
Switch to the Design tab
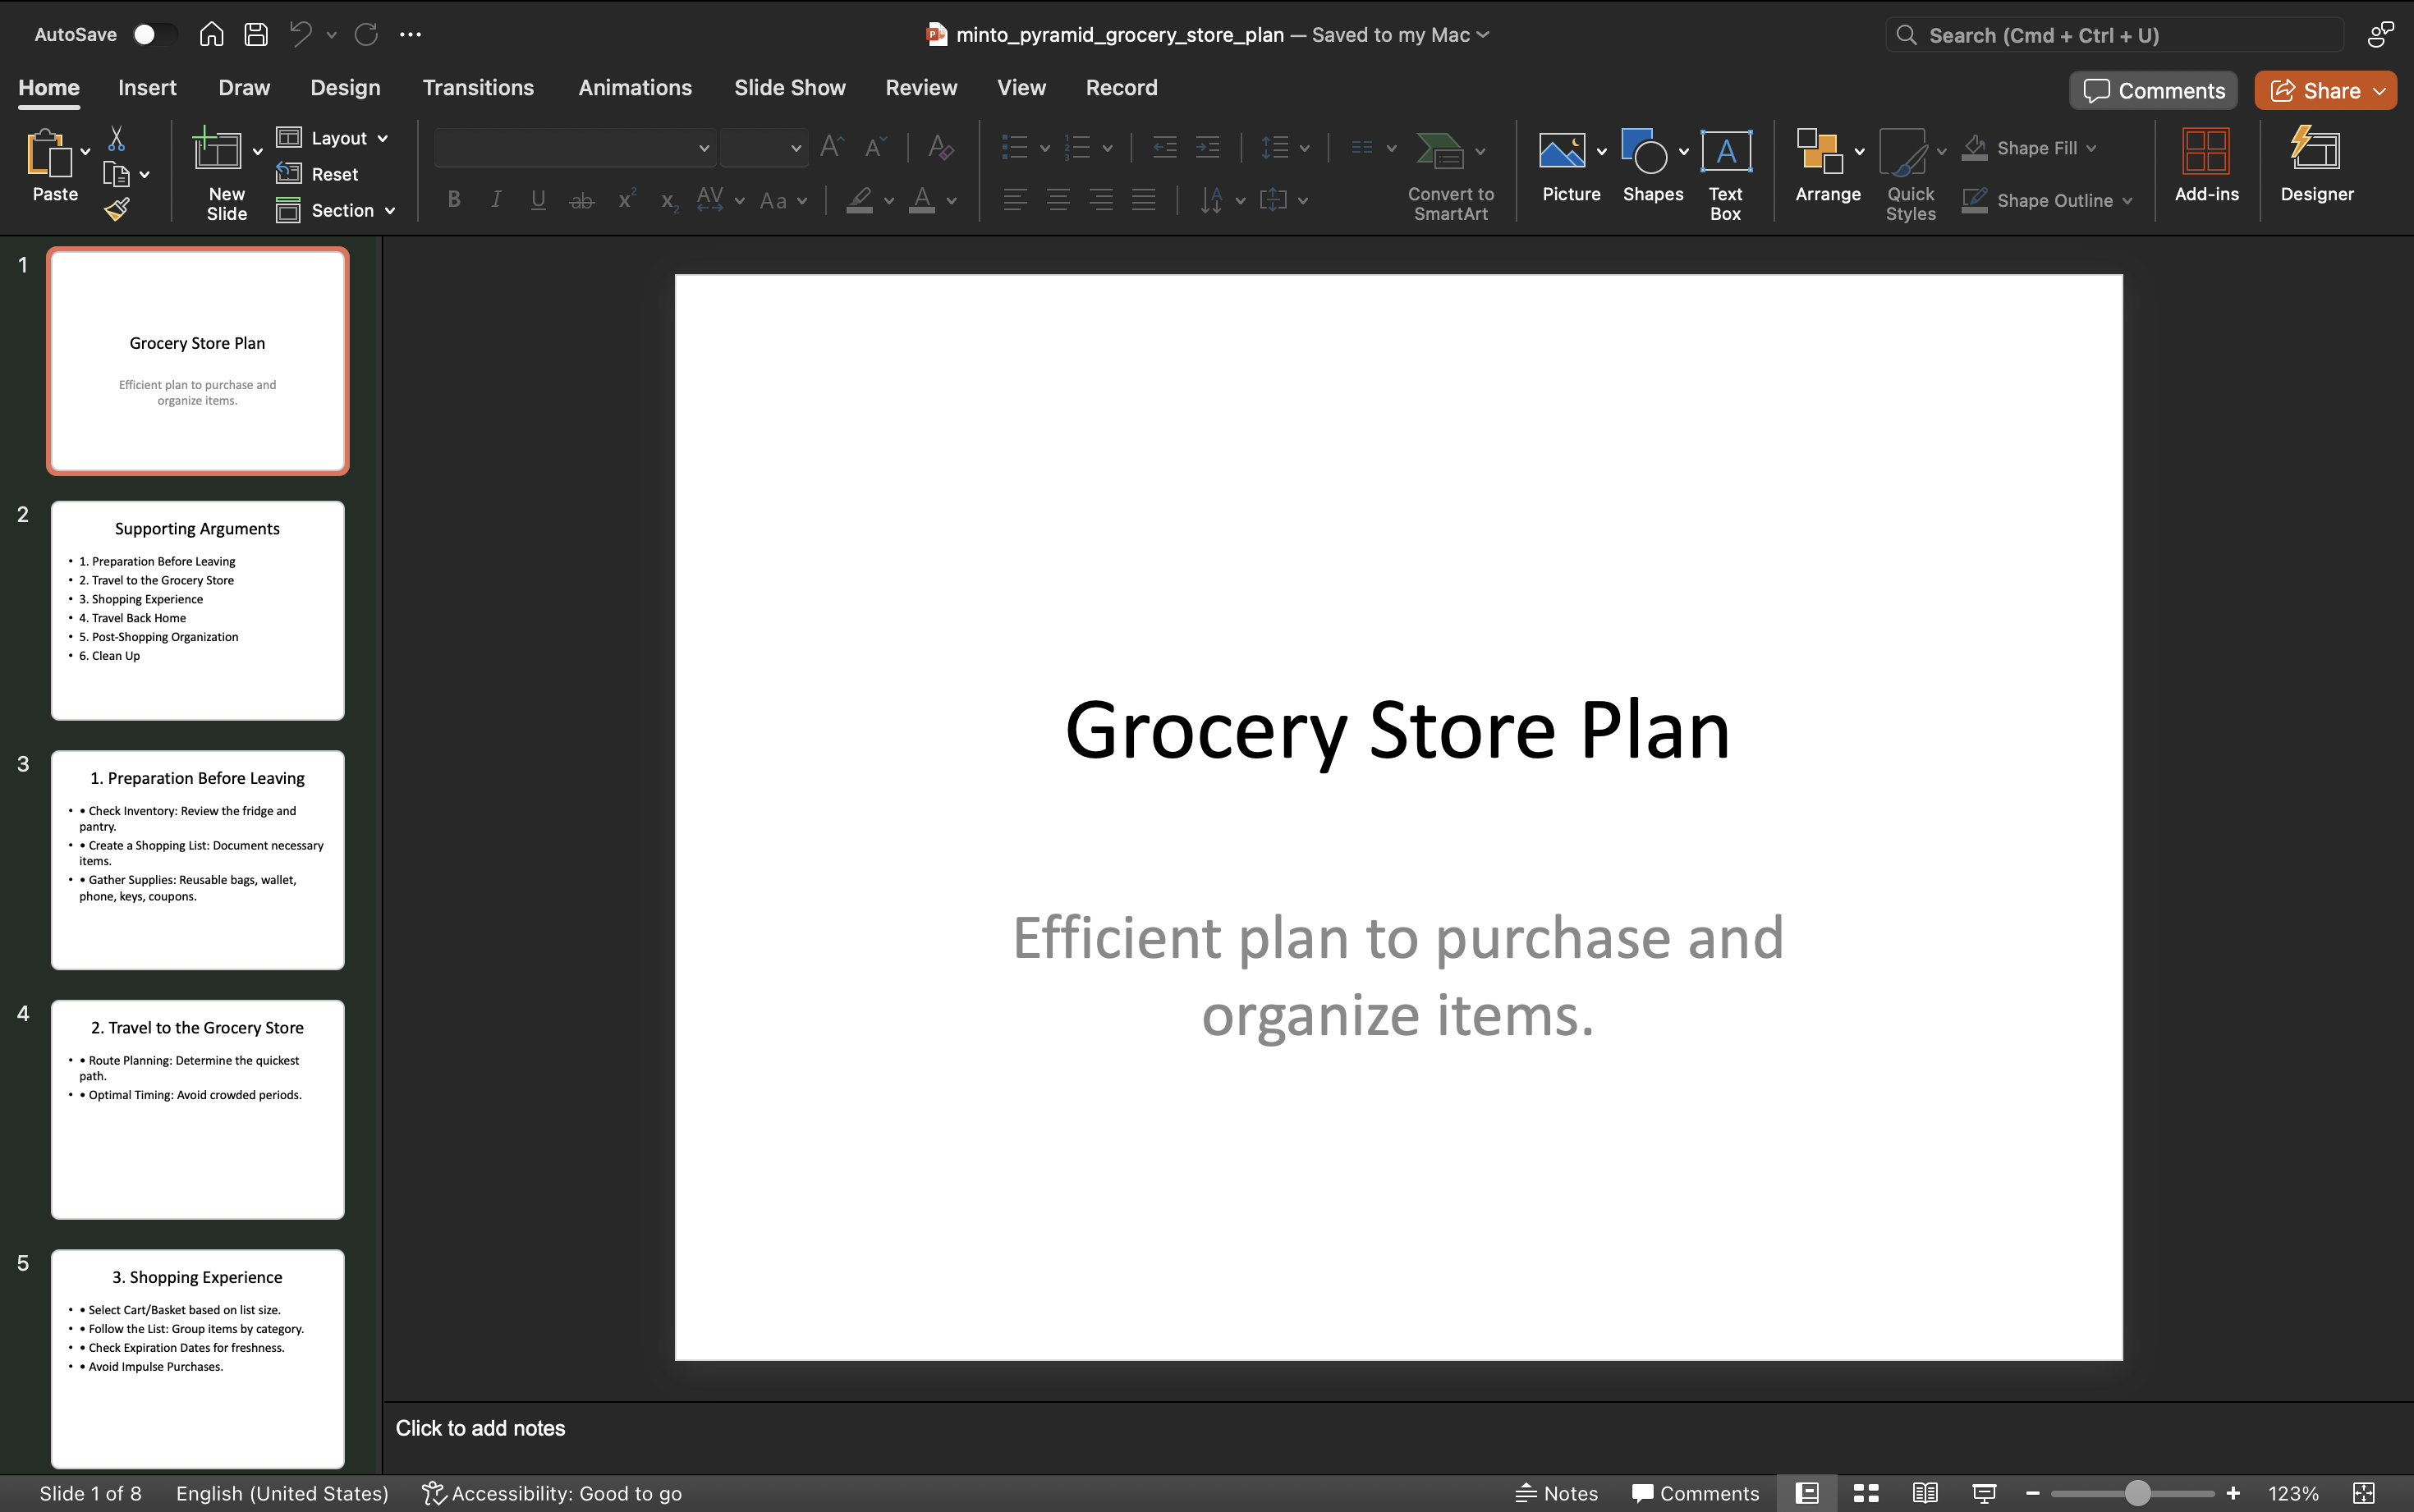point(345,88)
